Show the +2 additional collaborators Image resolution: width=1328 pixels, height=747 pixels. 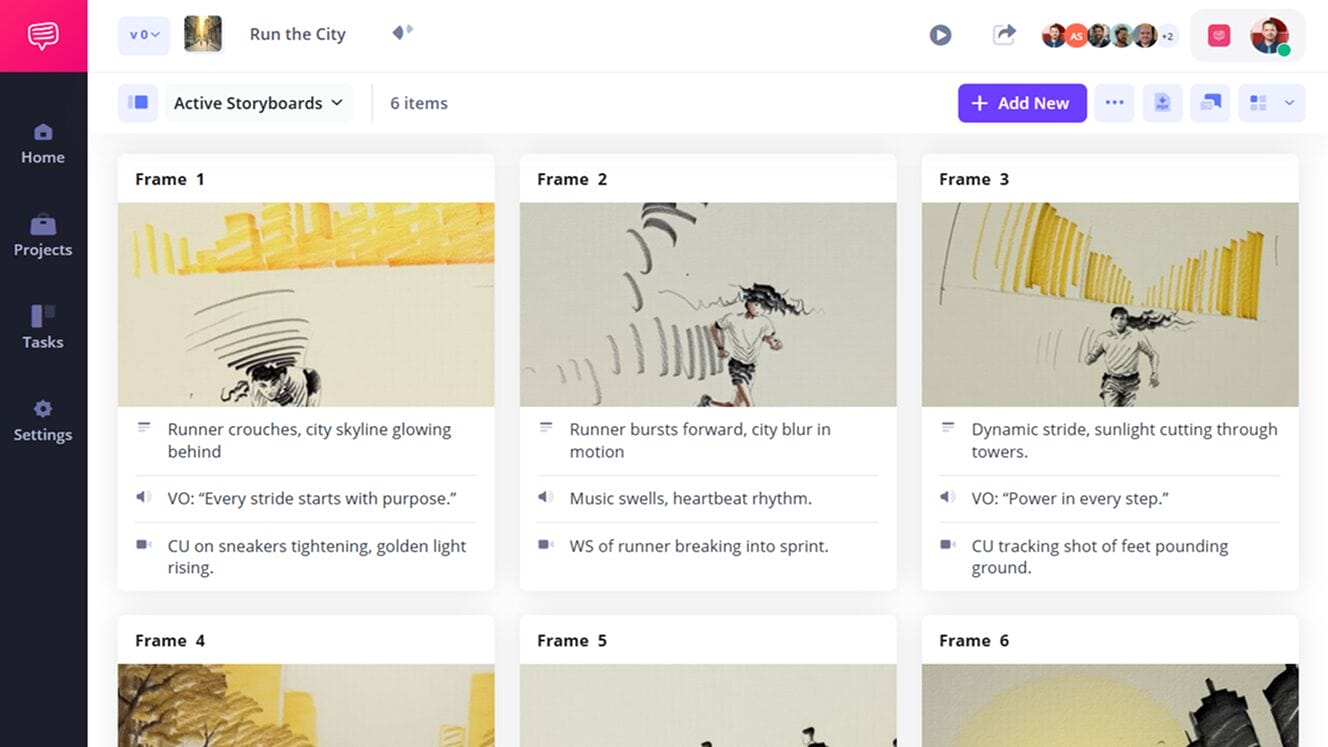click(1167, 36)
